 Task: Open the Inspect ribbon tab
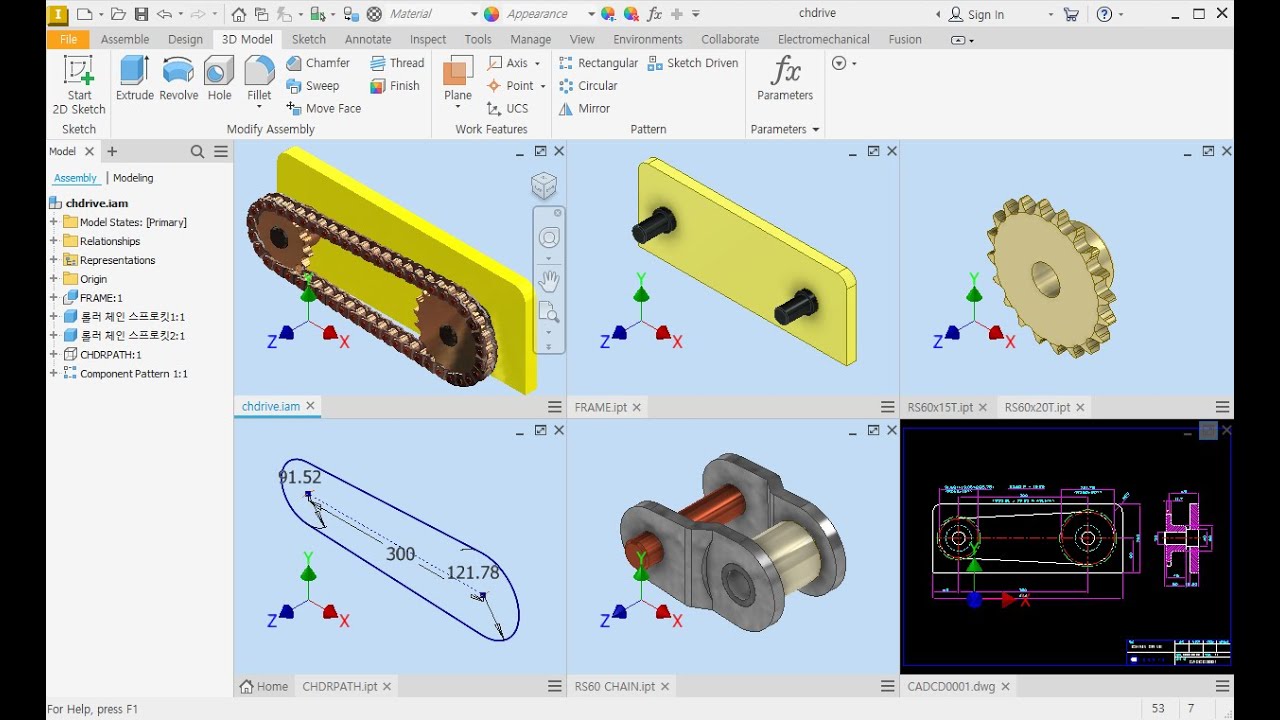[428, 40]
